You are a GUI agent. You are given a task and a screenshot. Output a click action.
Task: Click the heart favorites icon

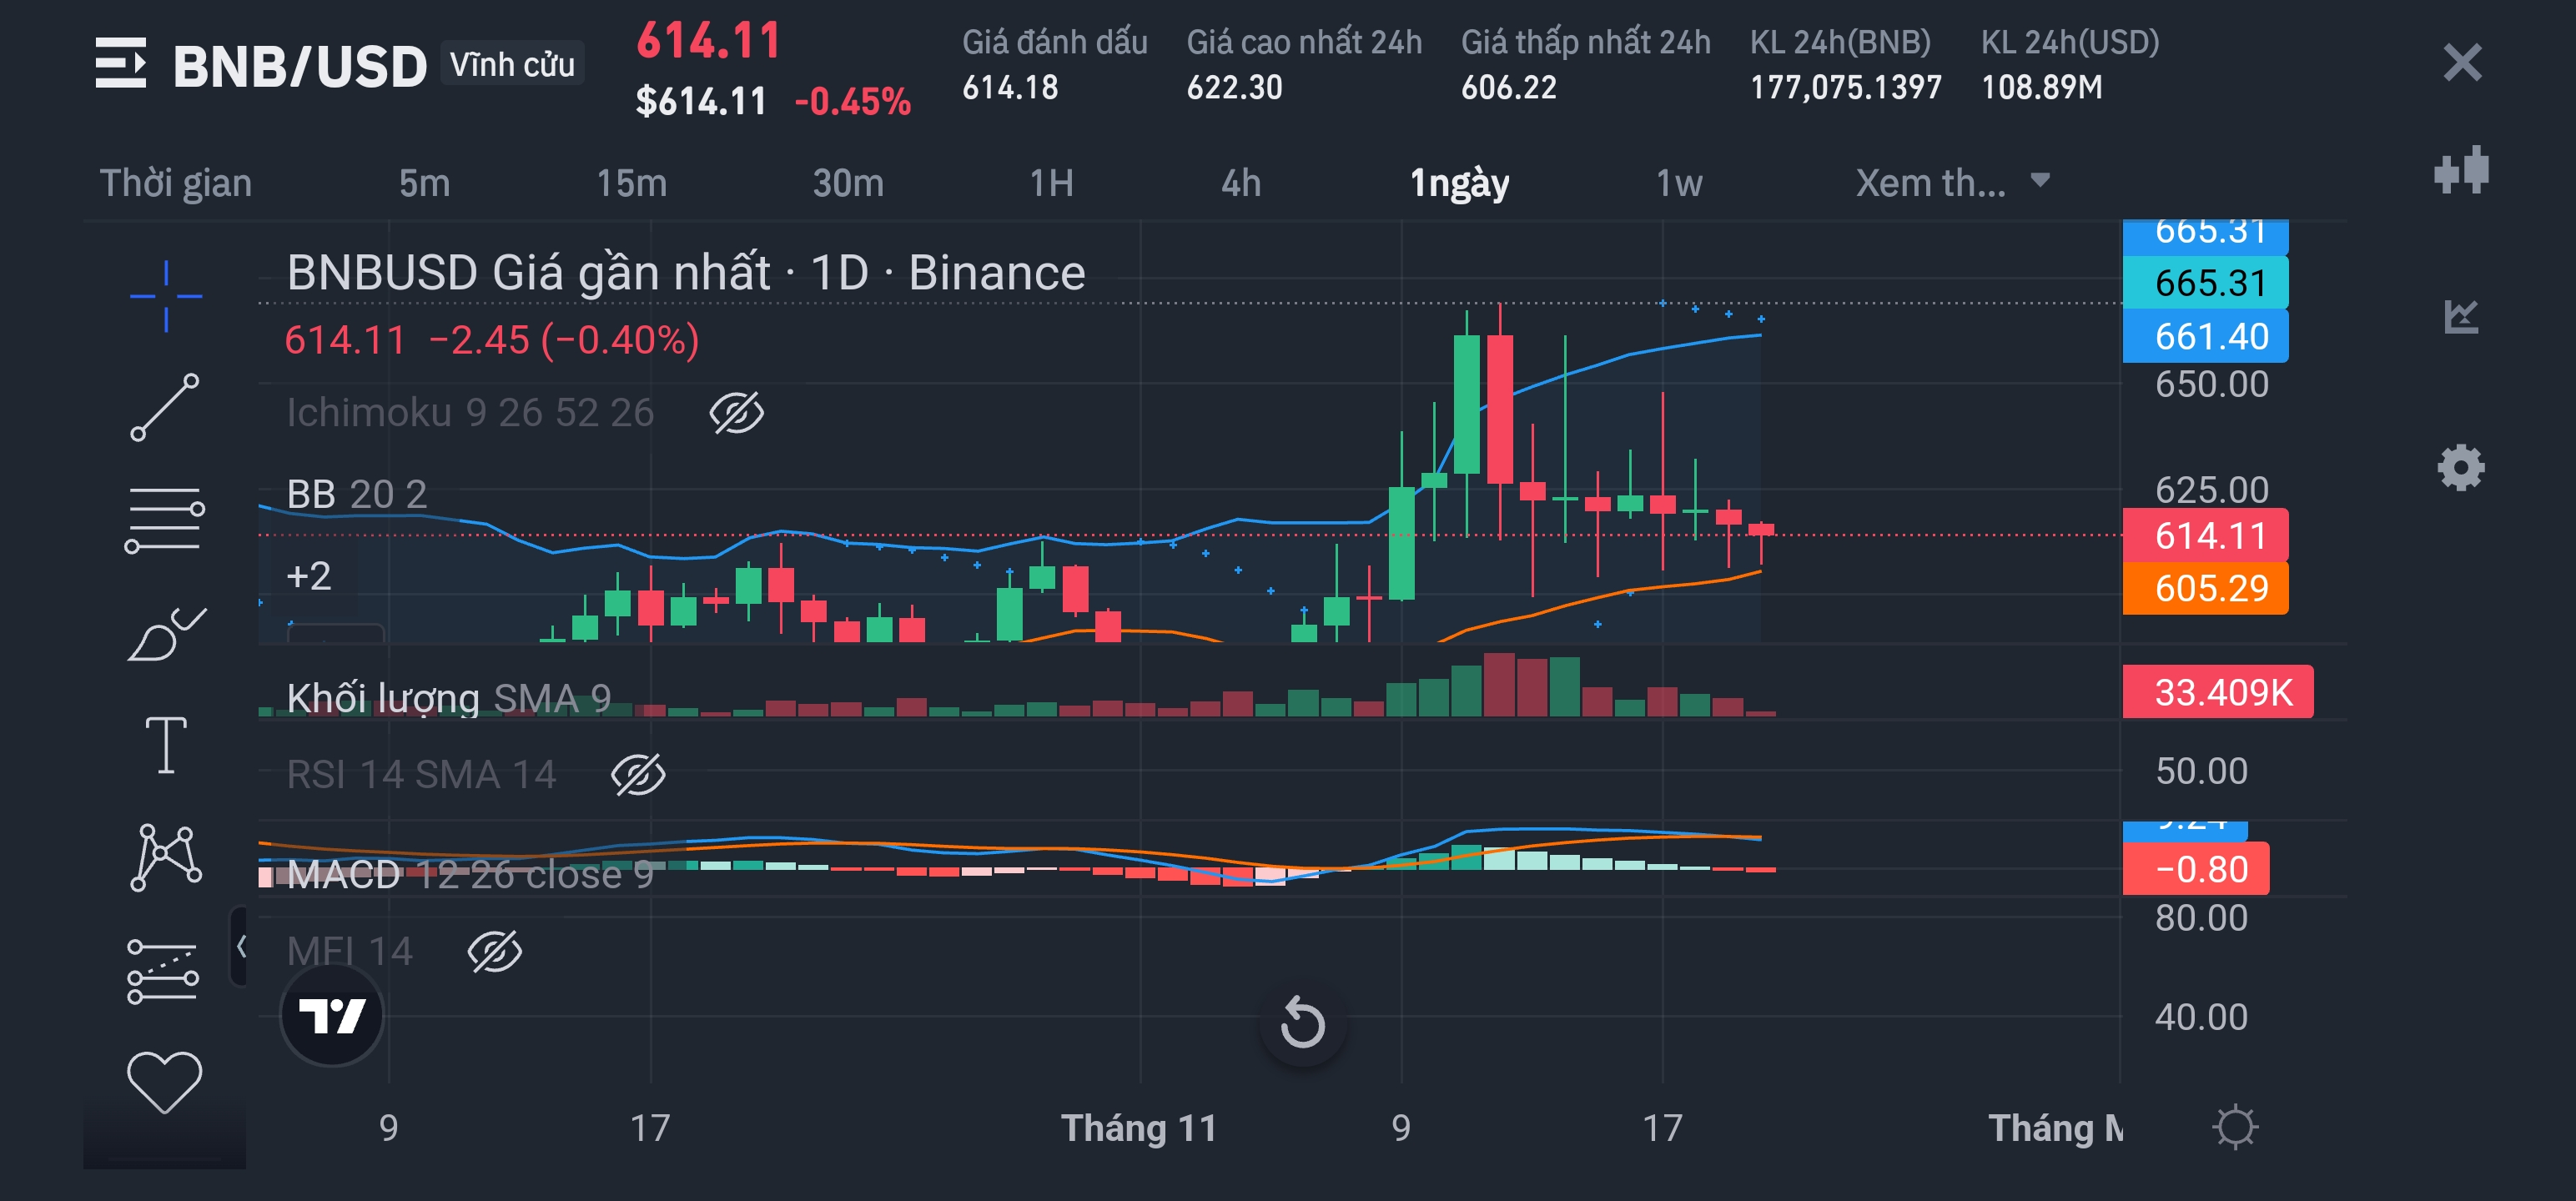165,1082
